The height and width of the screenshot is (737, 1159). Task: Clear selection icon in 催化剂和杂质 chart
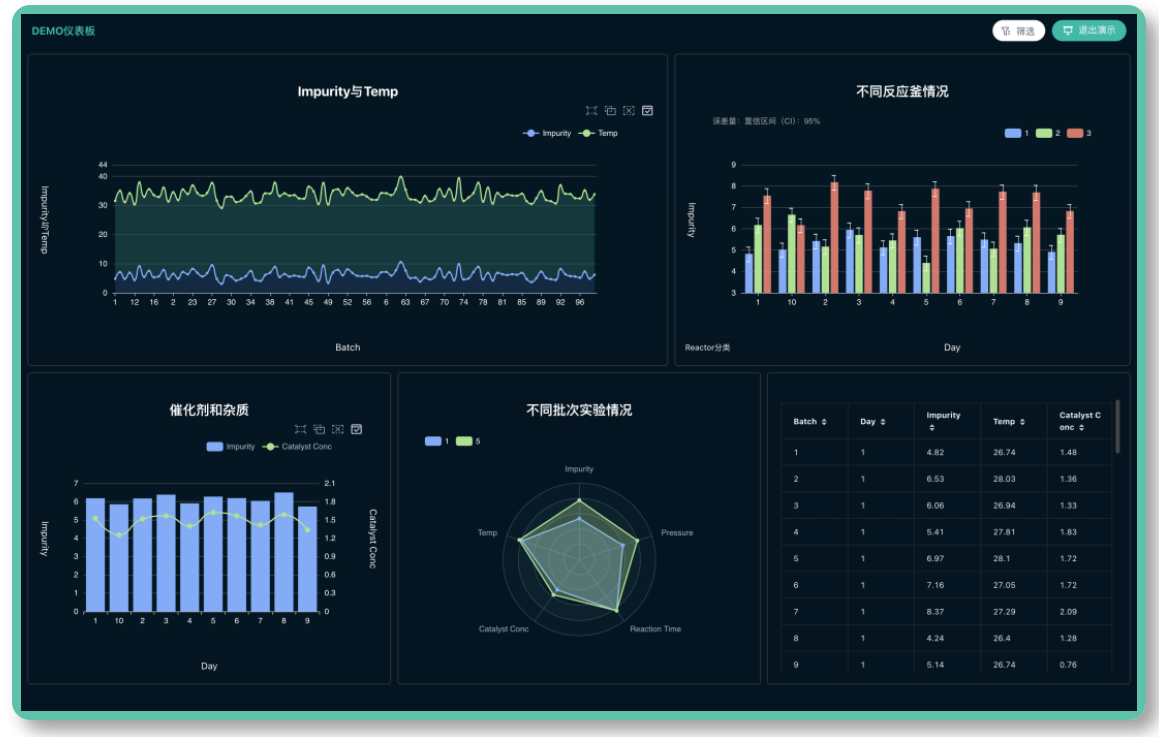(338, 429)
